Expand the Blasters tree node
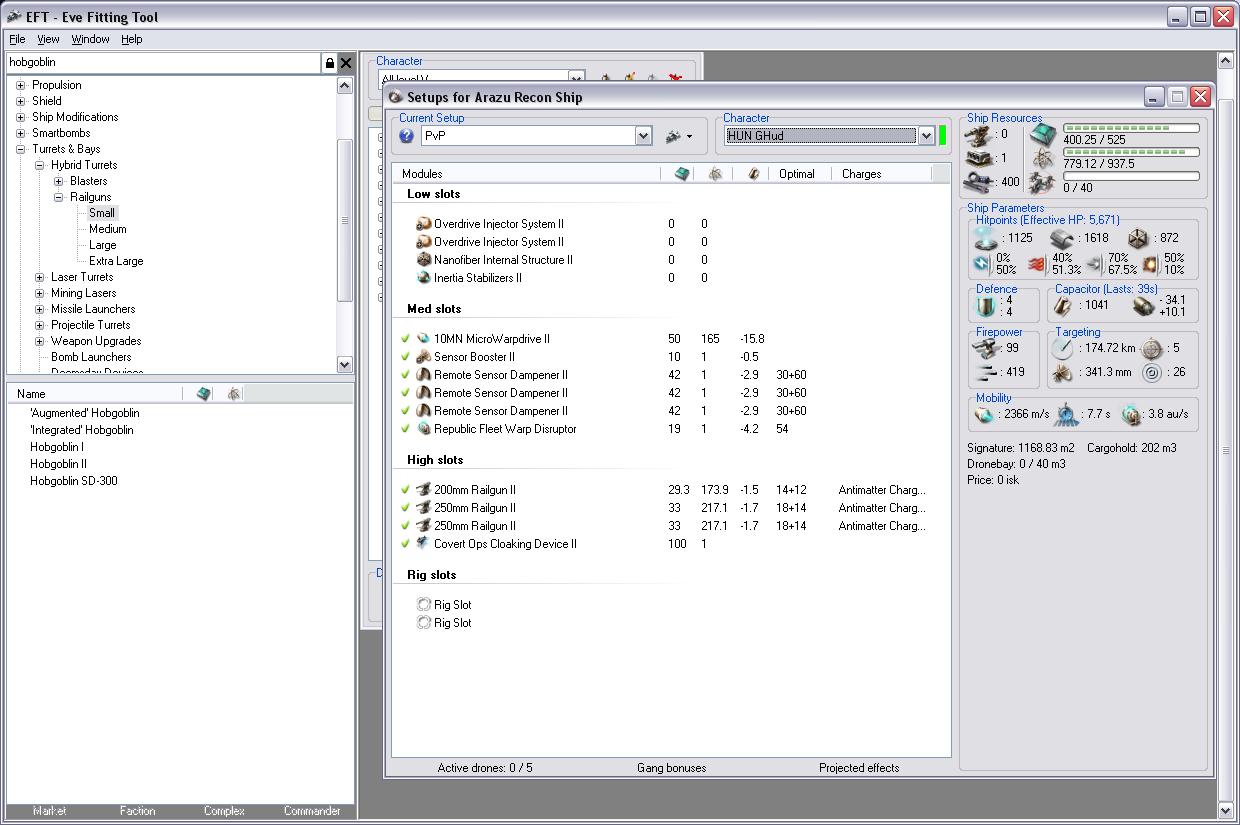Image resolution: width=1240 pixels, height=825 pixels. point(59,181)
